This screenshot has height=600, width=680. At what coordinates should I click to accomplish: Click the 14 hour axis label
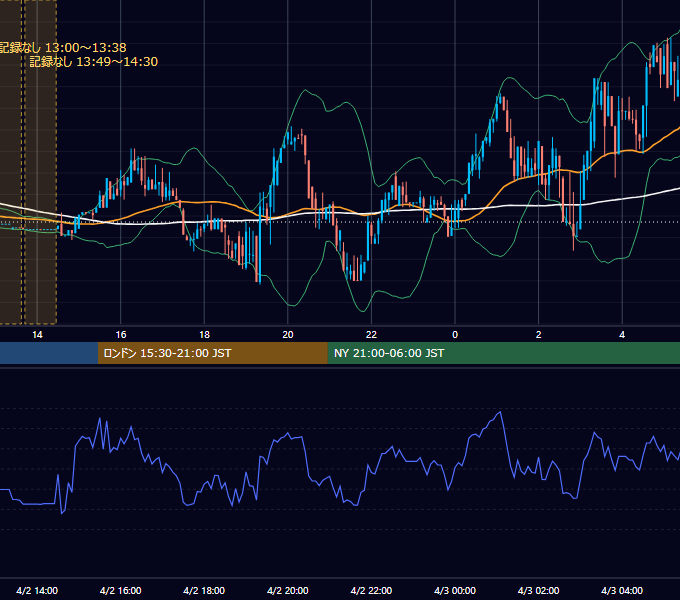coord(37,335)
